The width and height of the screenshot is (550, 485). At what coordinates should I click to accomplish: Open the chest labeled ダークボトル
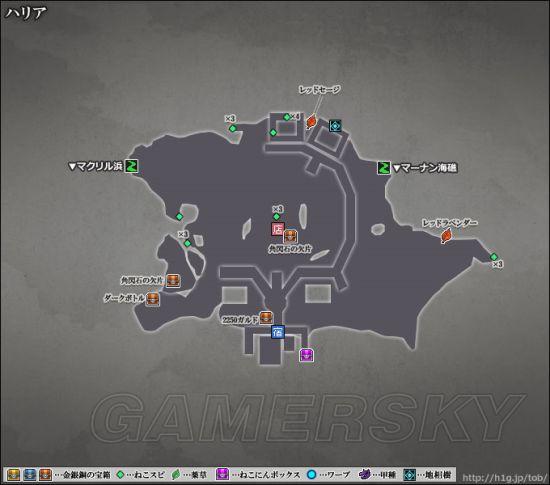(153, 299)
